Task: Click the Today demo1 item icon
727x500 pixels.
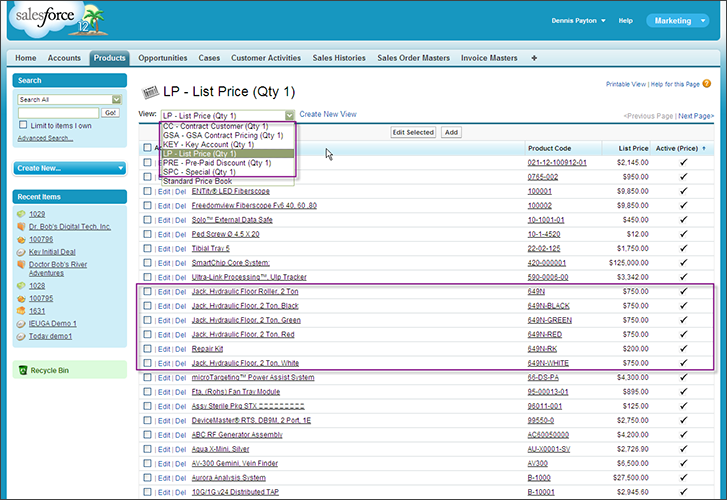Action: click(21, 336)
